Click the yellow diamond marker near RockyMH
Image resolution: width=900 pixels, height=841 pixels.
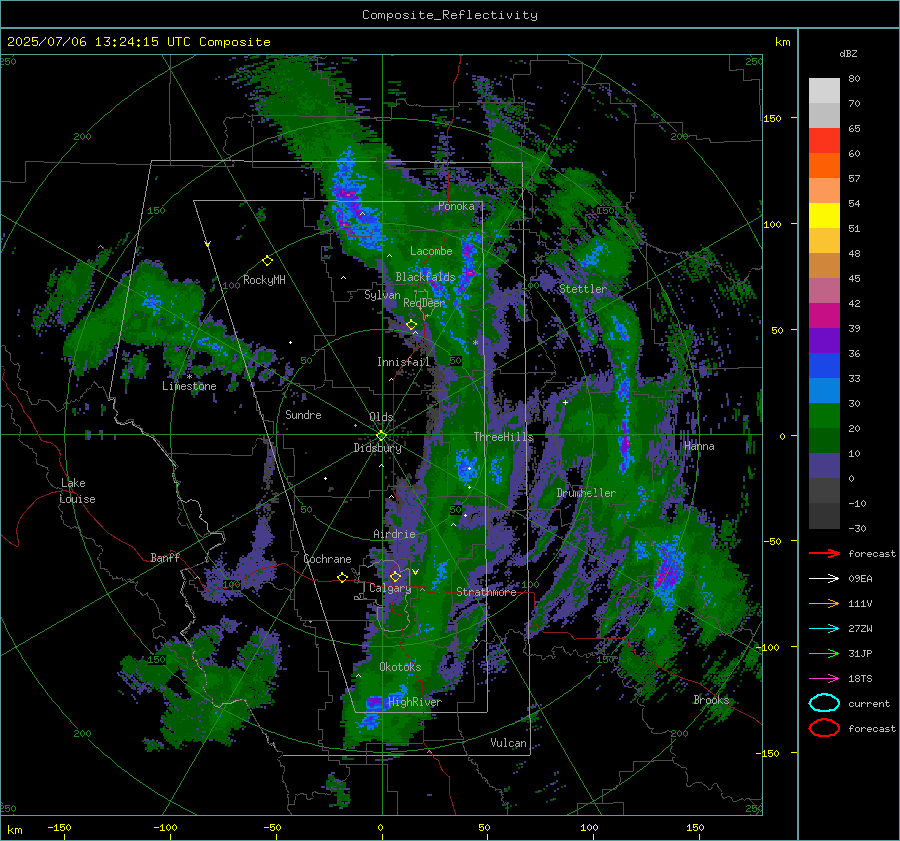(x=267, y=261)
